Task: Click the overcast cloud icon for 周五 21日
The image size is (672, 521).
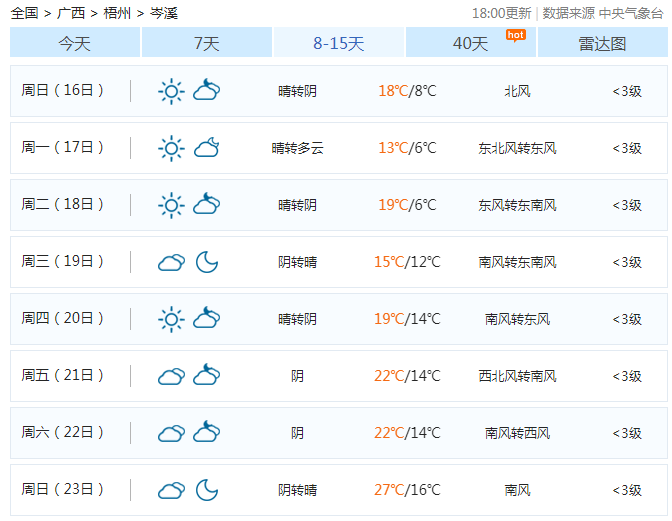Action: coord(171,377)
